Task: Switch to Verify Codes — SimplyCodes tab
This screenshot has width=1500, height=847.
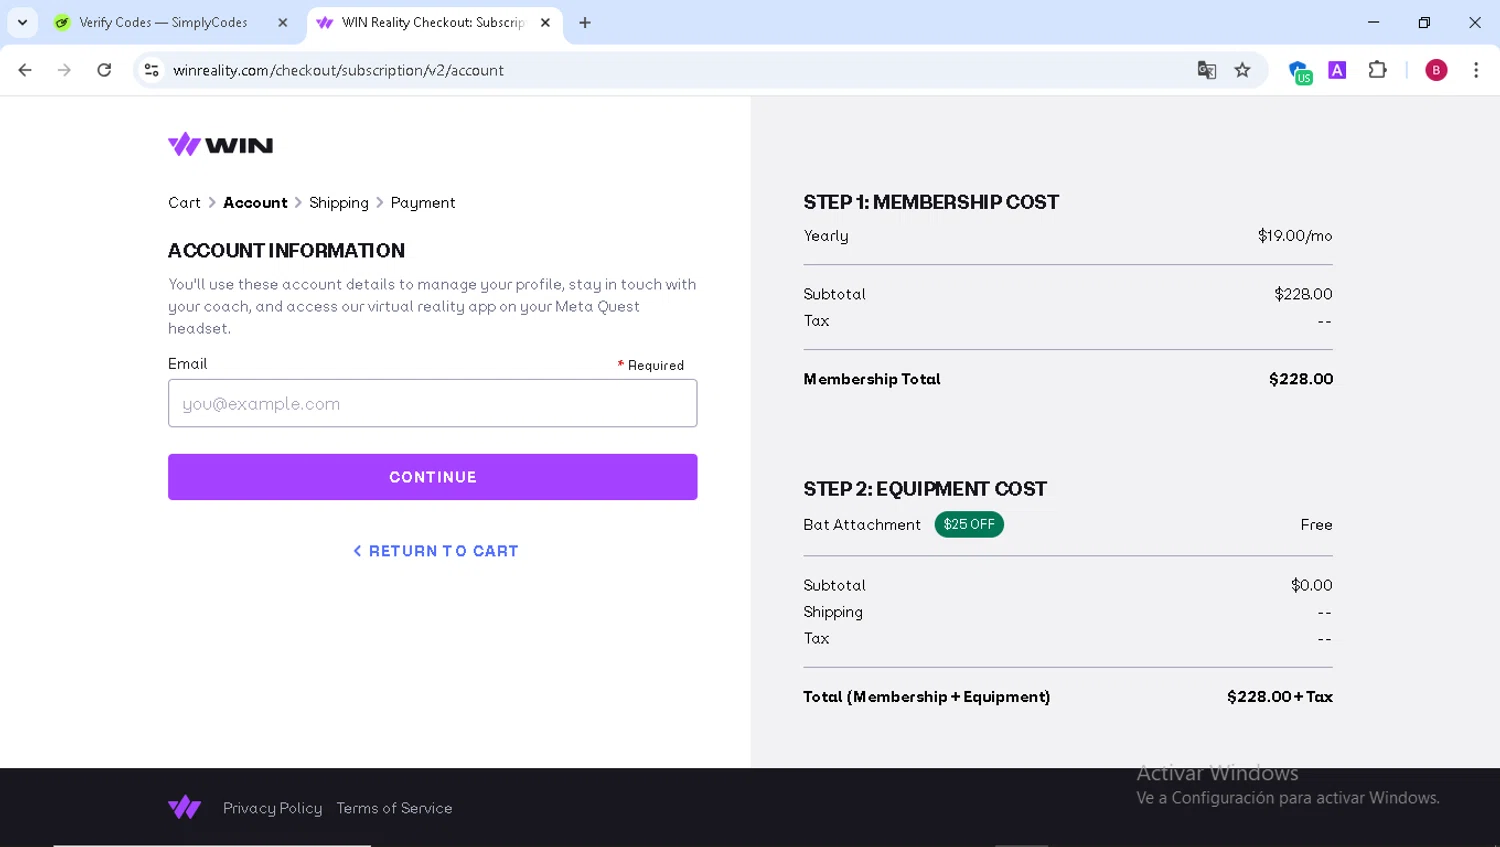Action: coord(163,22)
